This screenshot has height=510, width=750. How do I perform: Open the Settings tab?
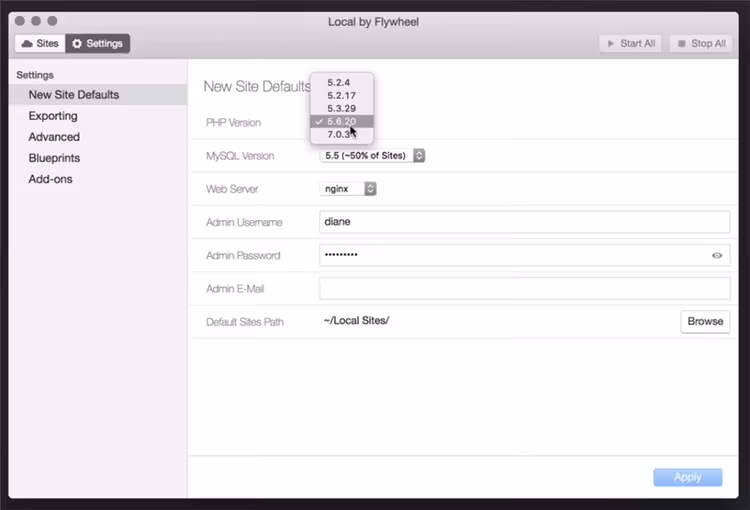pos(98,44)
